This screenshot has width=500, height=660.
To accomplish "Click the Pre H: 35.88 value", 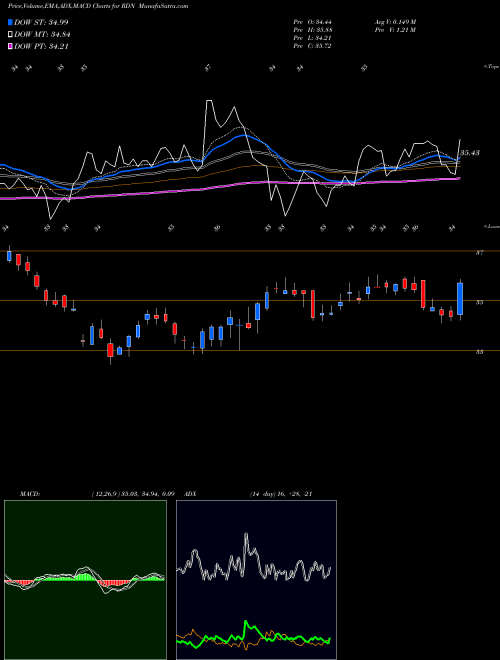I will point(312,30).
